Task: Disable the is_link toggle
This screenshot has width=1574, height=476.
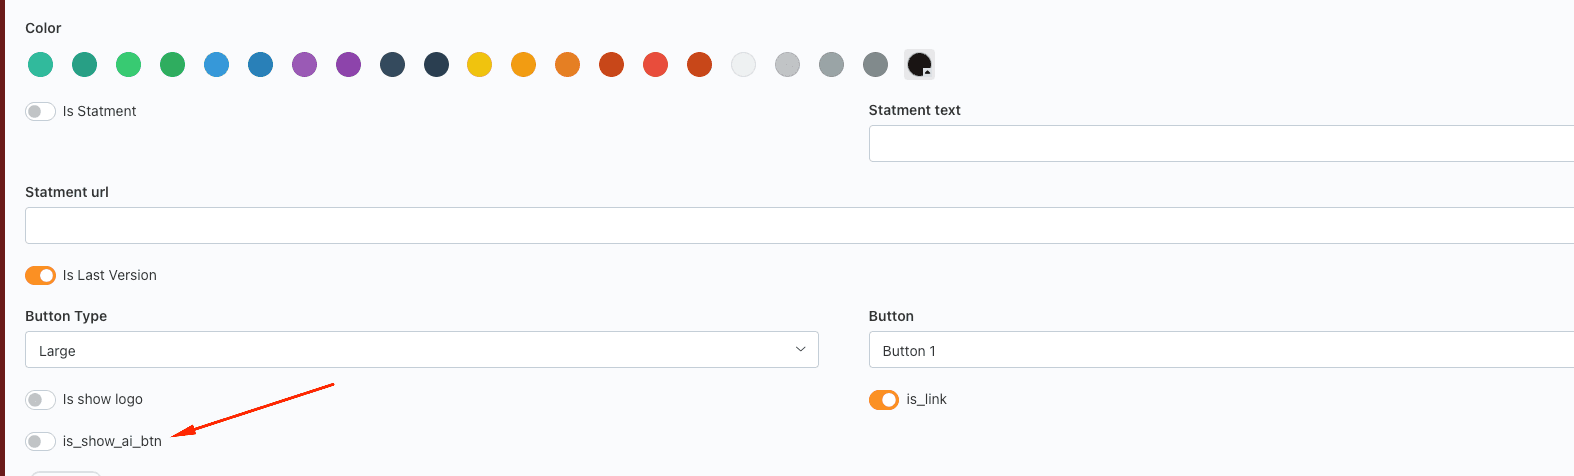Action: [884, 400]
